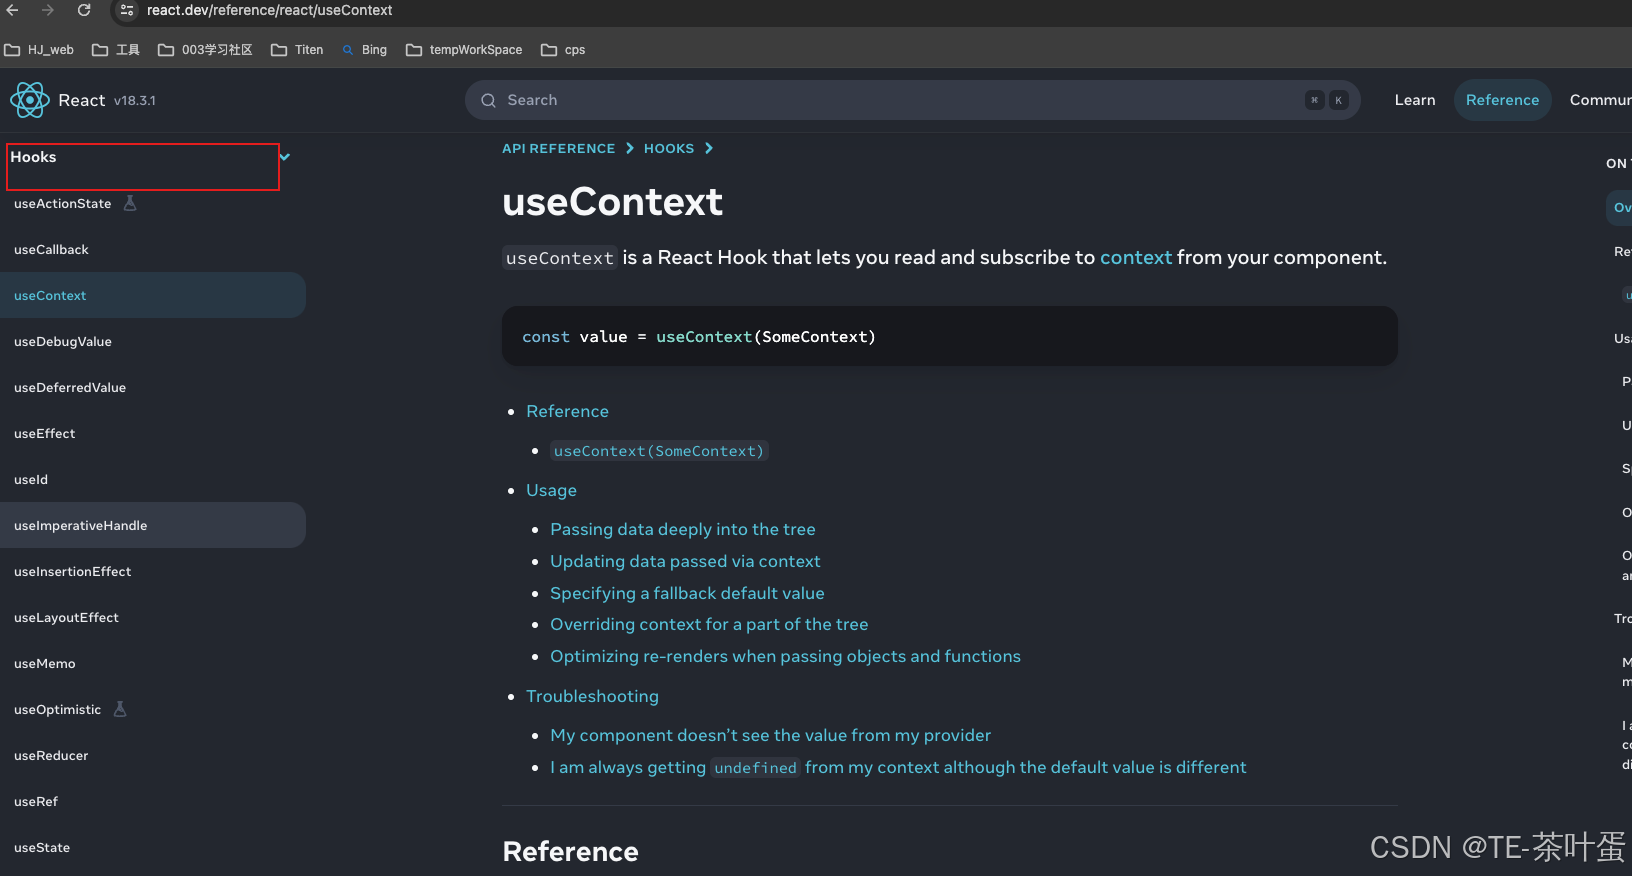Open the Bing bookmark
1632x876 pixels.
point(365,50)
